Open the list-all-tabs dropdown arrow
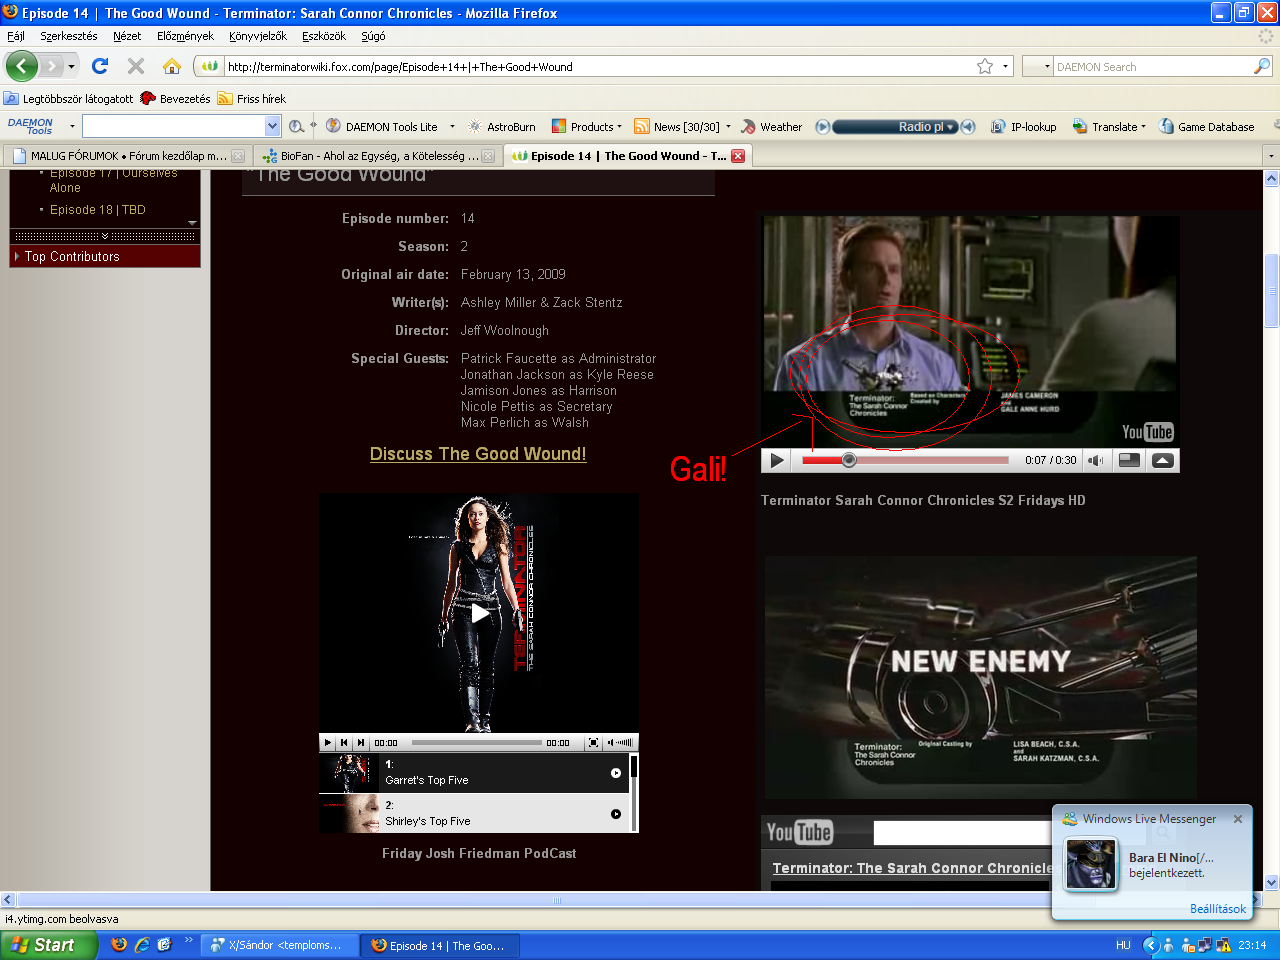Screen dimensions: 1280x960 (1271, 156)
